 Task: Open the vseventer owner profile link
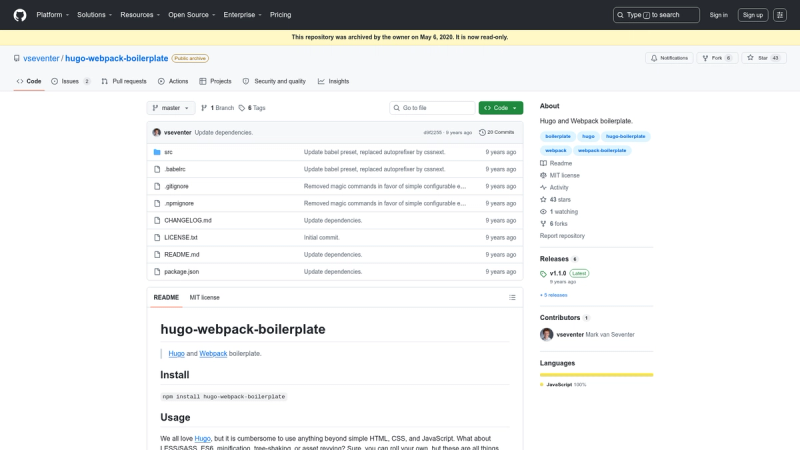41,58
